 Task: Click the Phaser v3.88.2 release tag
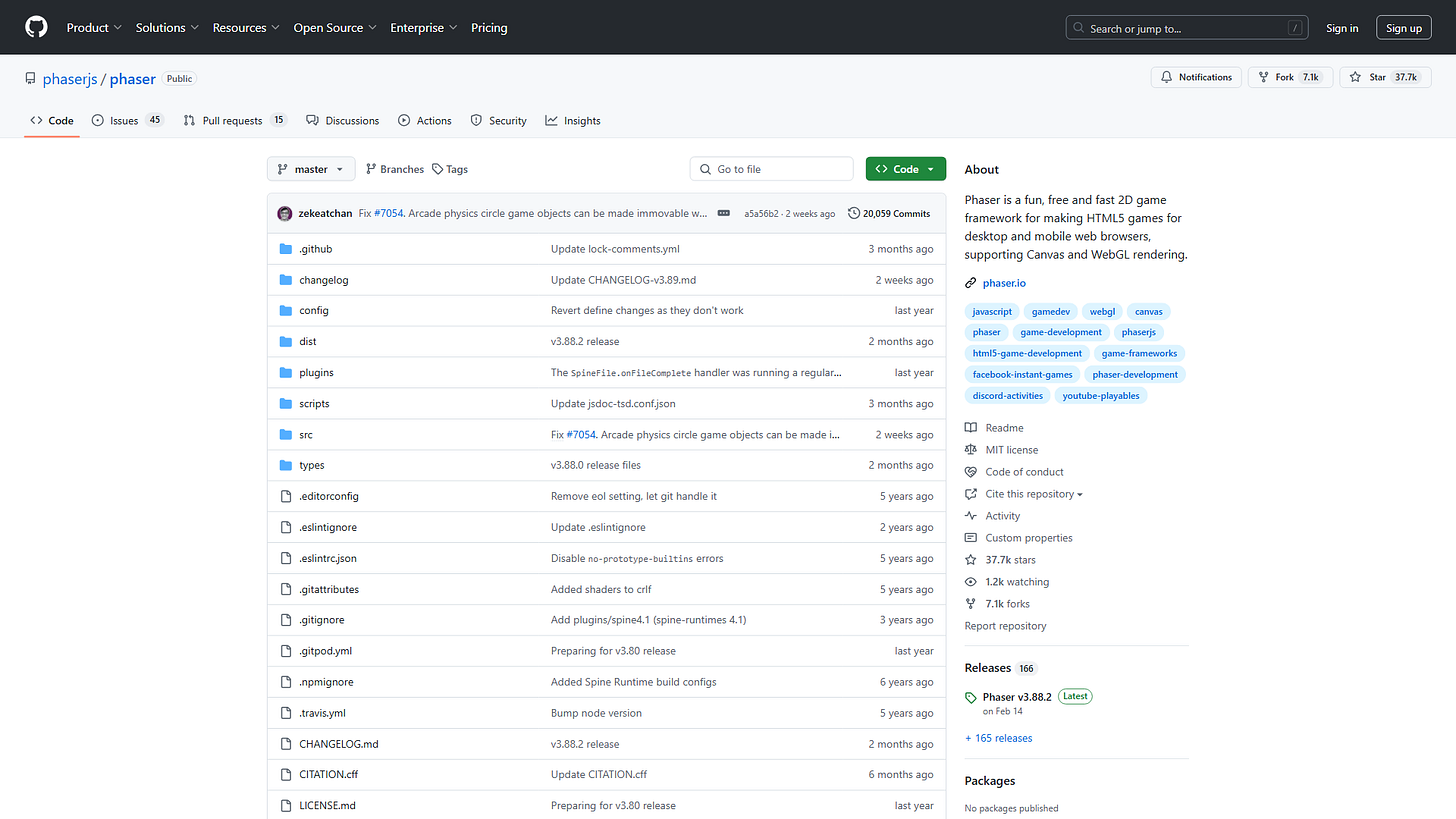tap(1017, 697)
